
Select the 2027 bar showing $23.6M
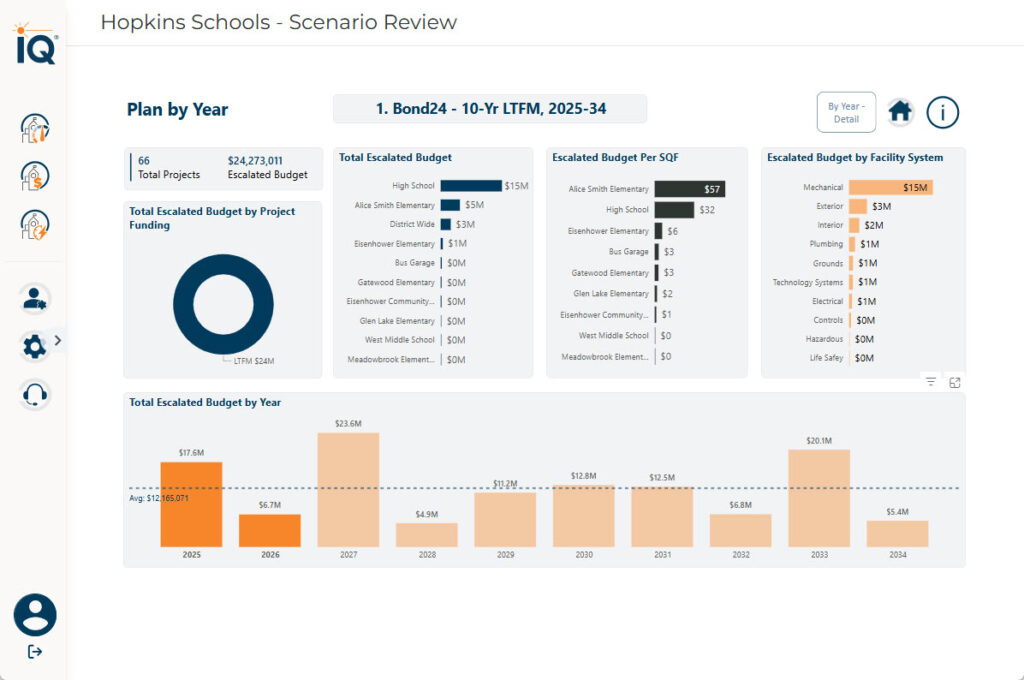tap(348, 490)
